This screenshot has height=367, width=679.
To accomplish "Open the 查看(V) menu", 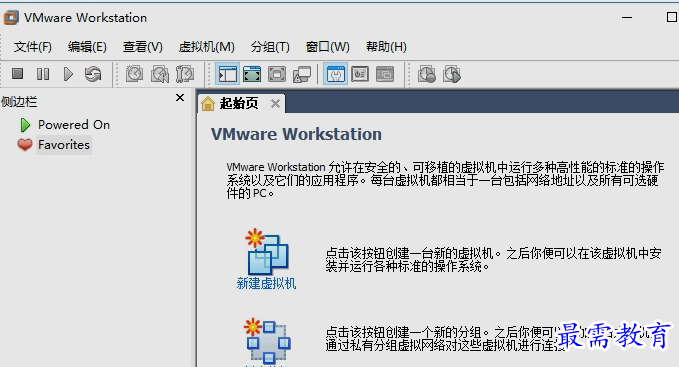I will click(x=142, y=46).
